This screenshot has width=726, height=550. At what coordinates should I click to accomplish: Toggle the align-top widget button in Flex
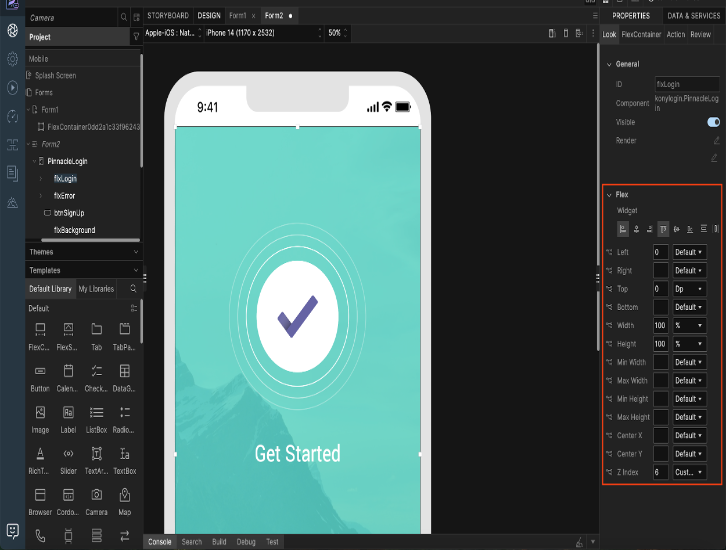point(663,229)
